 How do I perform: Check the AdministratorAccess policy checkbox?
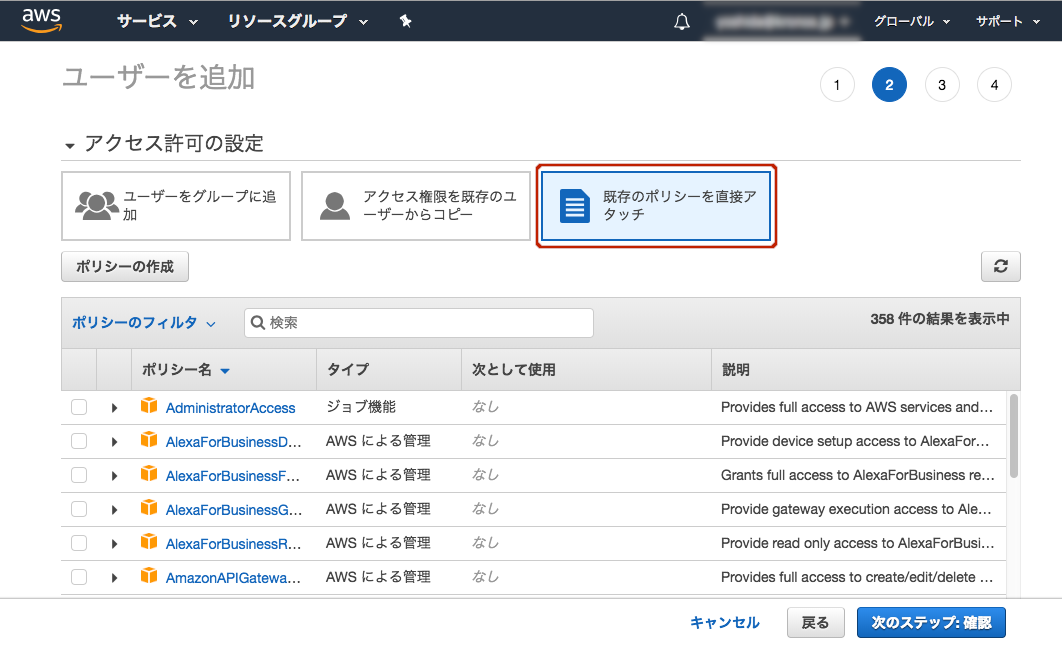click(x=79, y=407)
